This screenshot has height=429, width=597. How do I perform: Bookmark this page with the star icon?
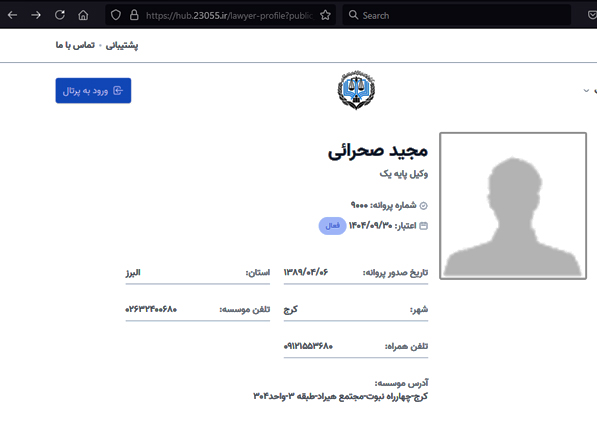[x=325, y=15]
